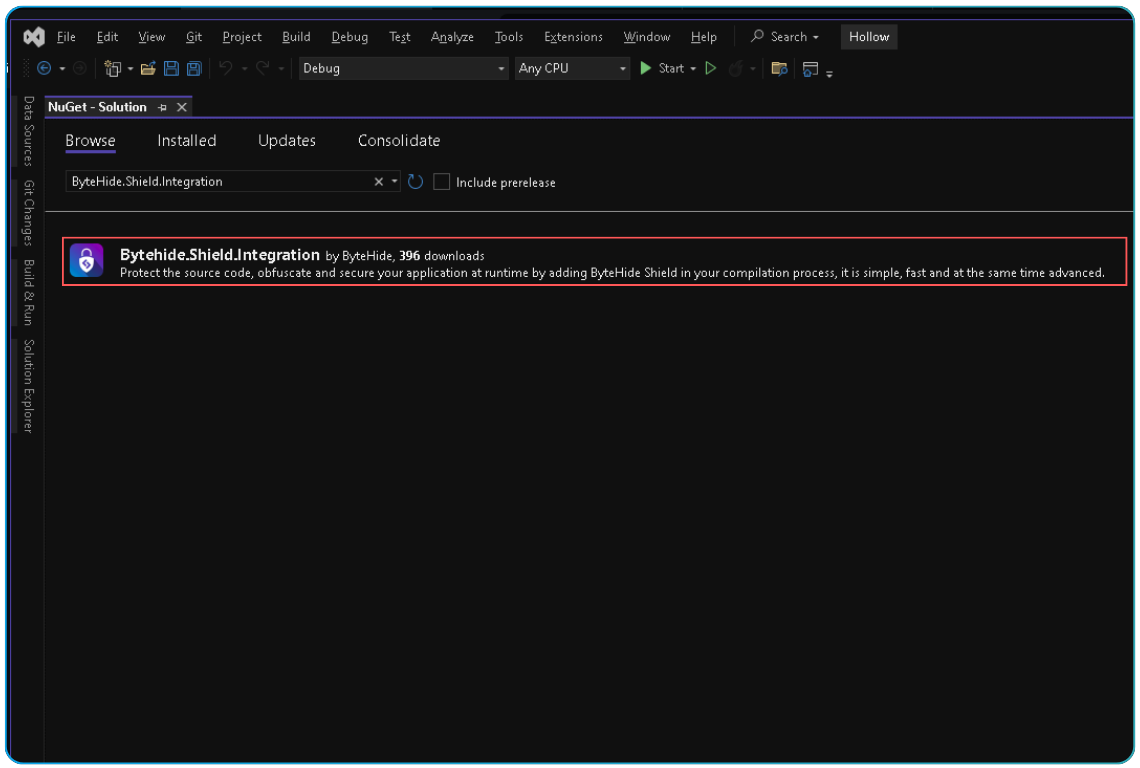Run without debugging using outlined play icon
This screenshot has height=768, width=1140.
711,68
